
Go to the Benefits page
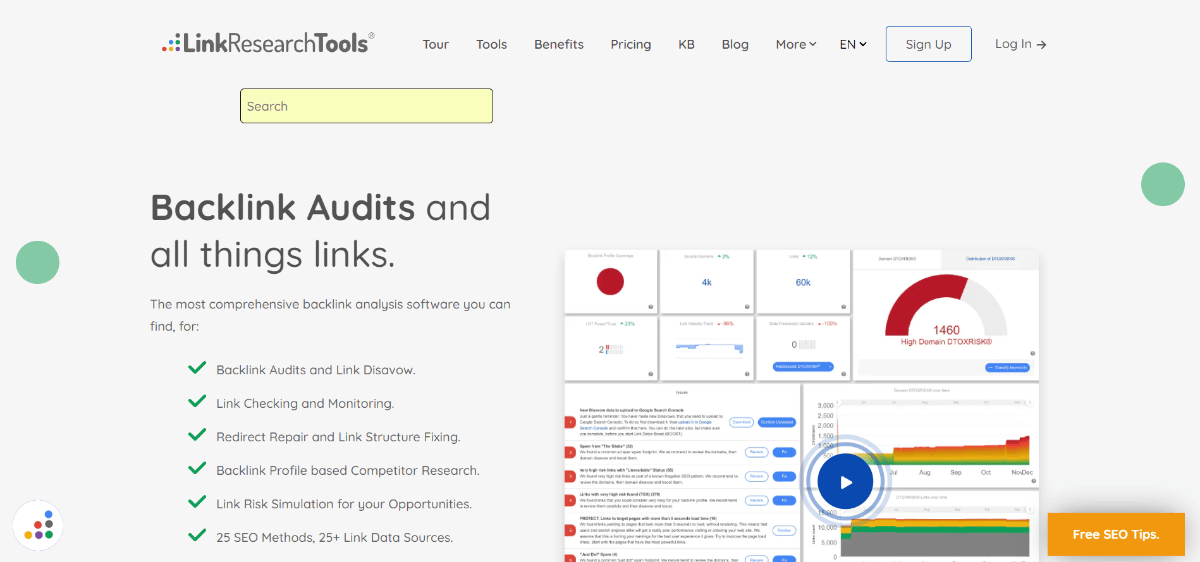pos(559,44)
